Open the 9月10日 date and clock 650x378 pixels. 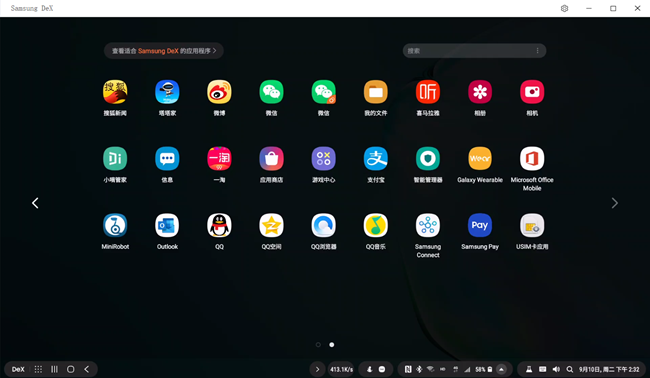click(609, 369)
